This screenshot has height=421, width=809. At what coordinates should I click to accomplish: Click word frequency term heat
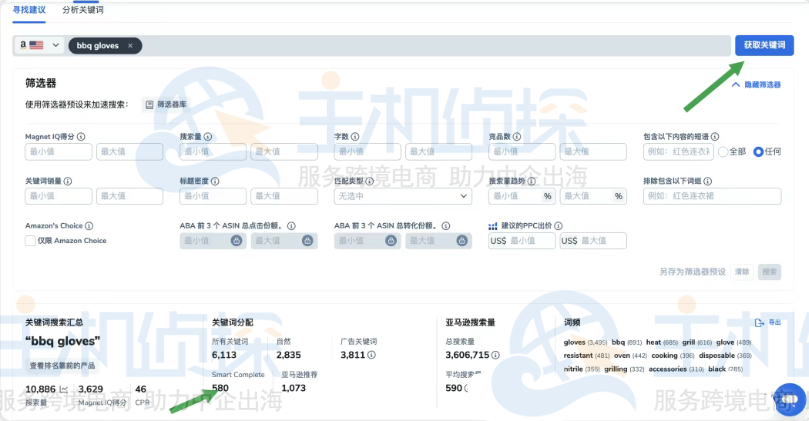point(653,343)
